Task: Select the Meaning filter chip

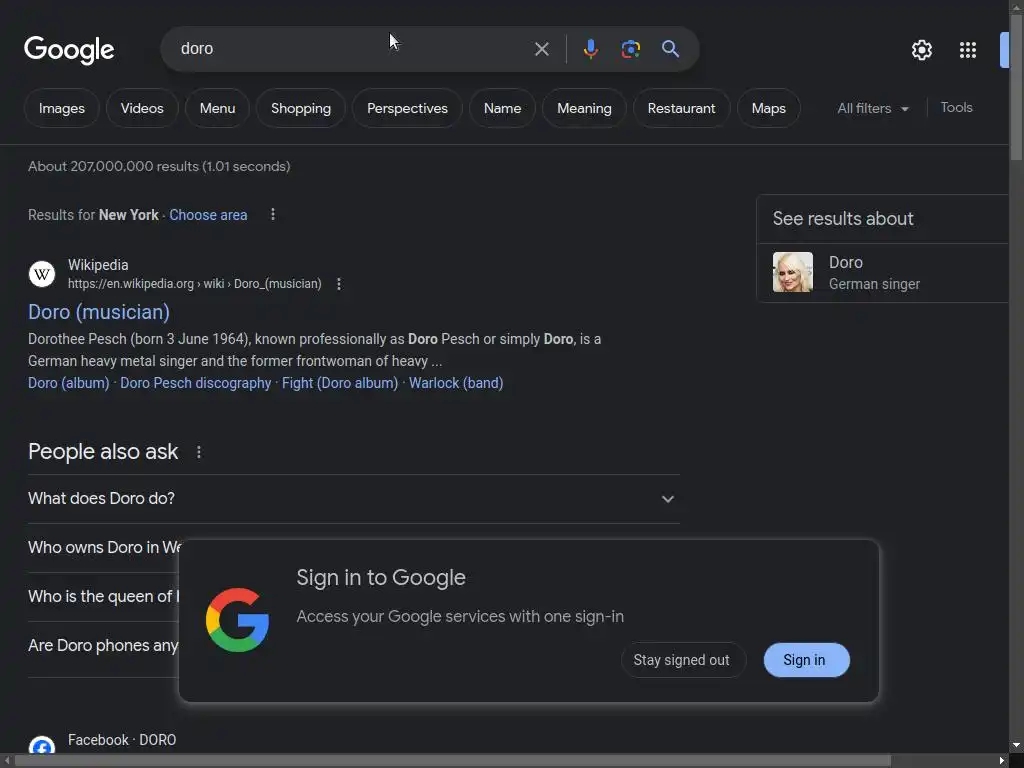Action: pos(584,108)
